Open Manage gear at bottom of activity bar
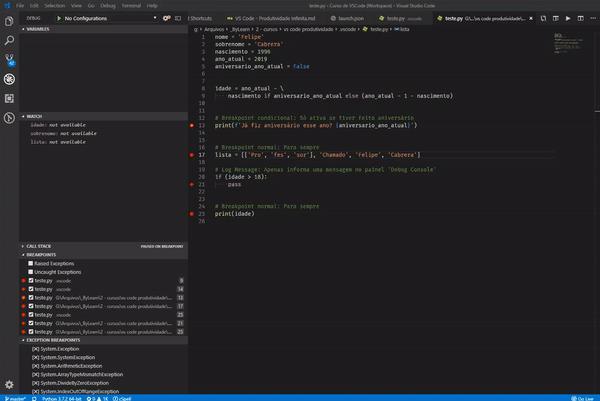 click(9, 384)
